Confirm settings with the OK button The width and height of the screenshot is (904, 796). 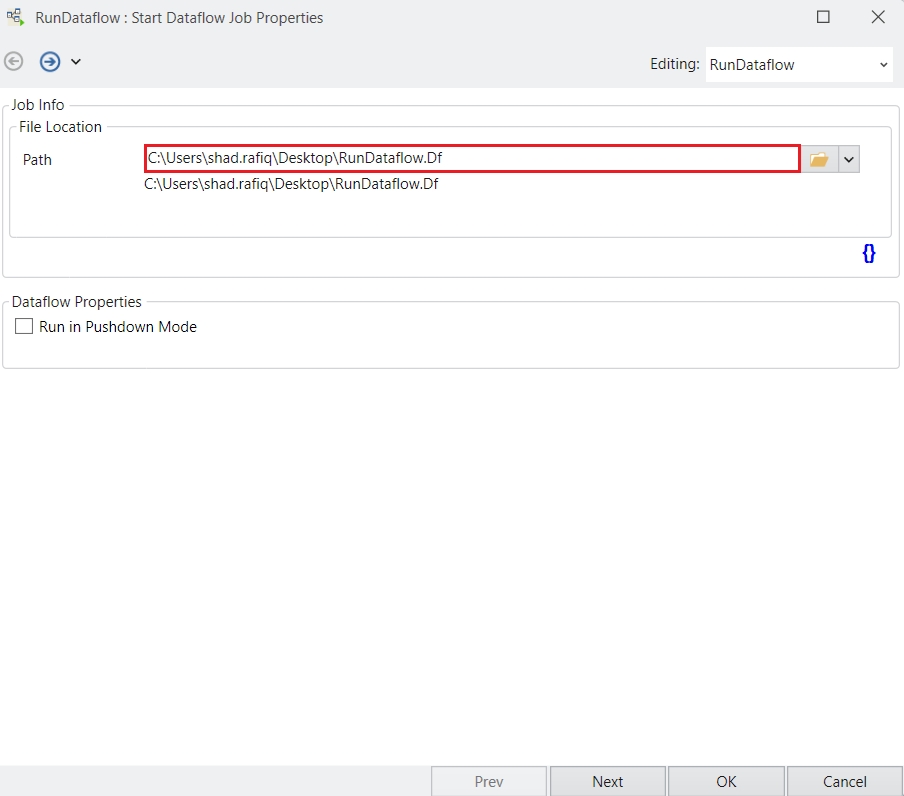pos(726,781)
